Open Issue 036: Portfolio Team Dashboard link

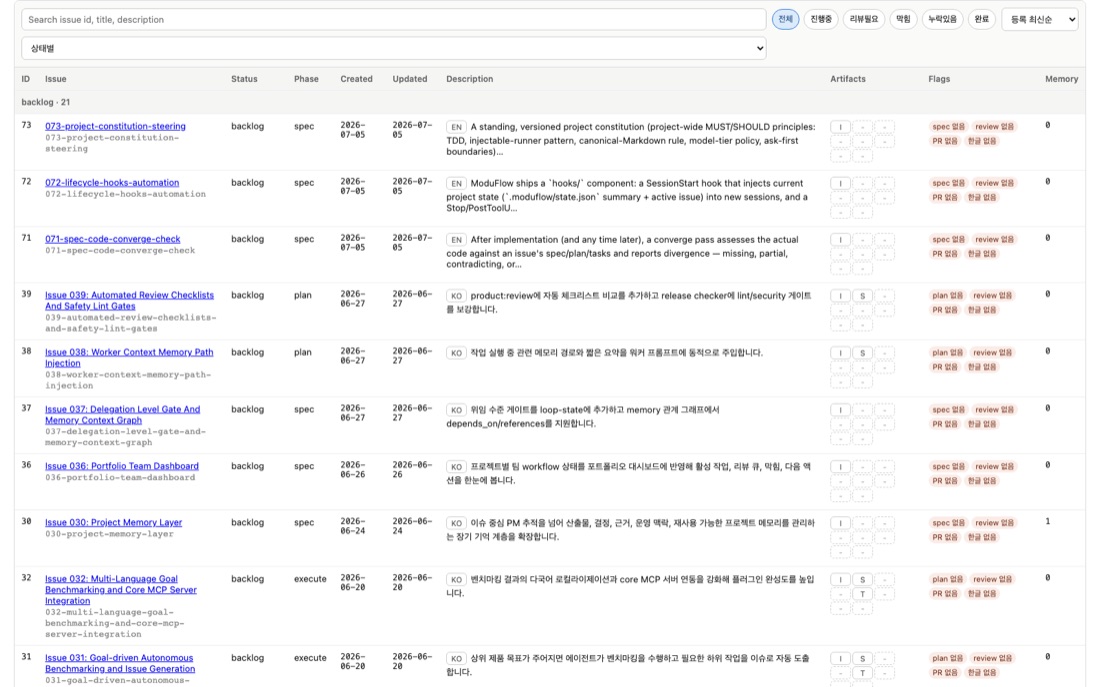point(121,466)
